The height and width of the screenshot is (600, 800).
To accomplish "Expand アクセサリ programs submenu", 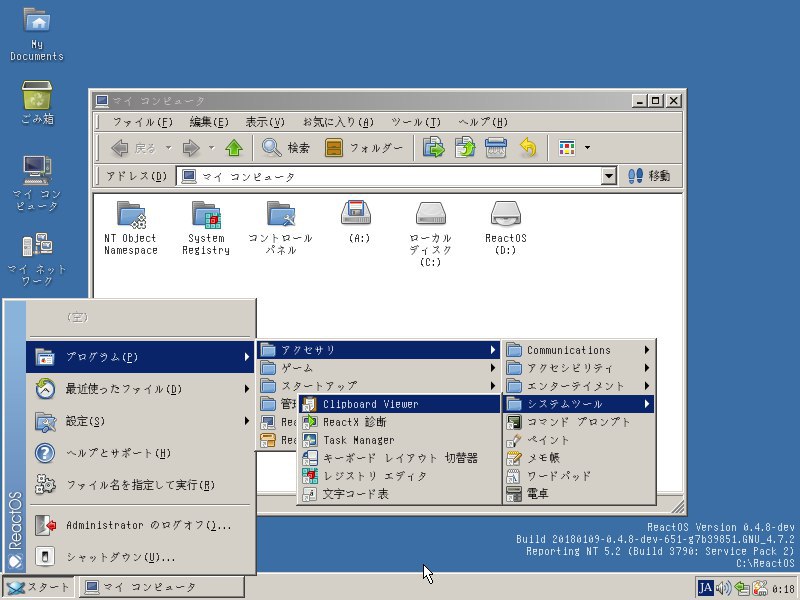I will (378, 350).
